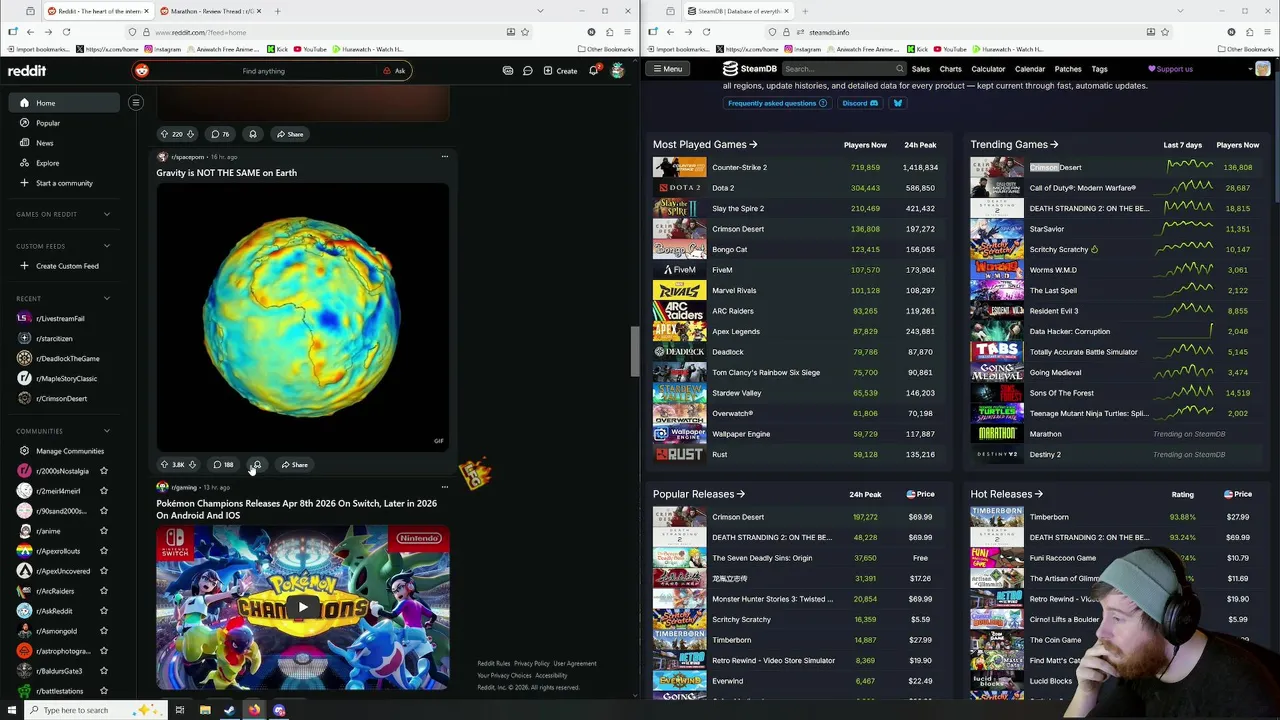Screen dimensions: 1280x720
Task: Upvote the Gravity is NOT THE SAME post
Action: [165, 465]
